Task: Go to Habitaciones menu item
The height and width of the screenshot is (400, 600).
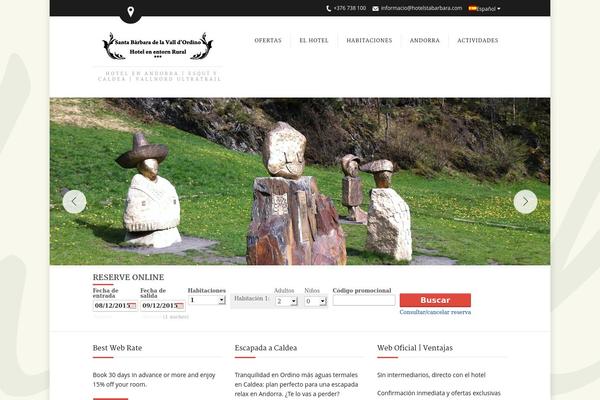Action: (x=369, y=40)
